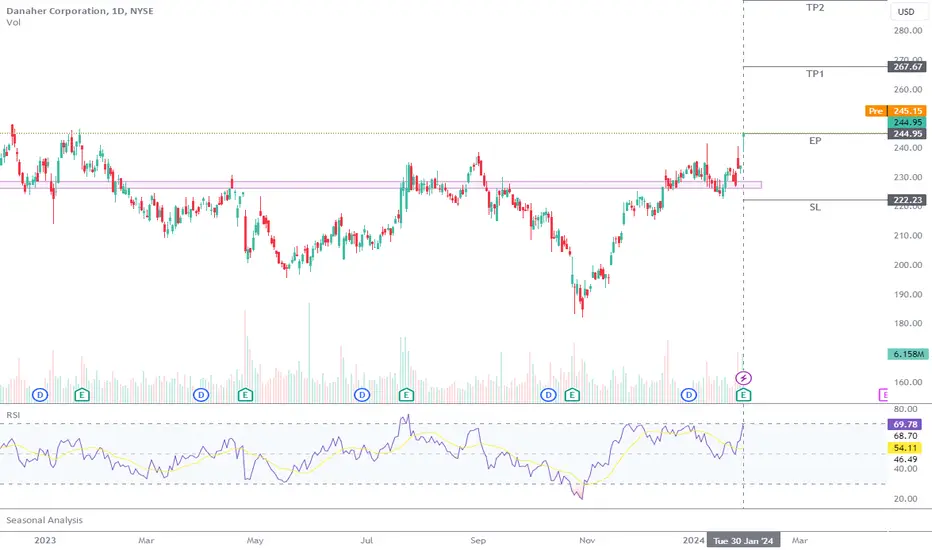
Task: Click the earnings marker in late October
Action: pos(572,395)
